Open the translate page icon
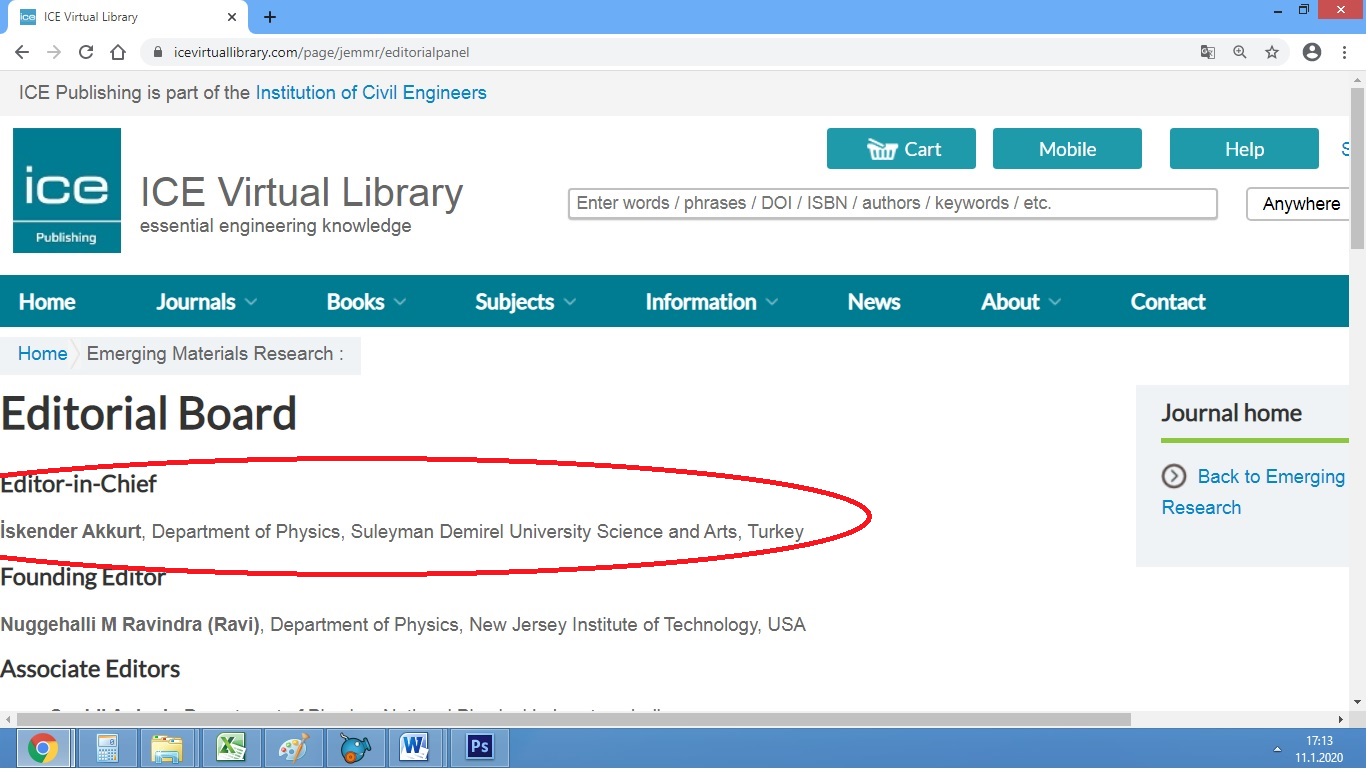This screenshot has height=776, width=1368. coord(1208,52)
